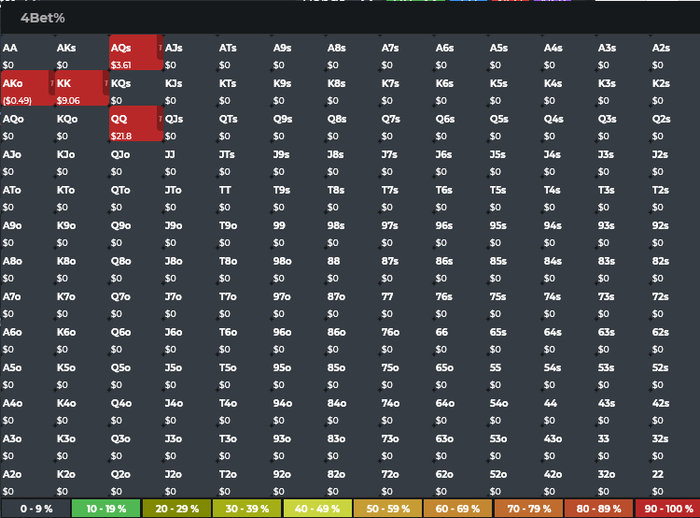Select the 90 - 100 % red legend swatch
Viewport: 700px width, 518px height.
(x=668, y=509)
